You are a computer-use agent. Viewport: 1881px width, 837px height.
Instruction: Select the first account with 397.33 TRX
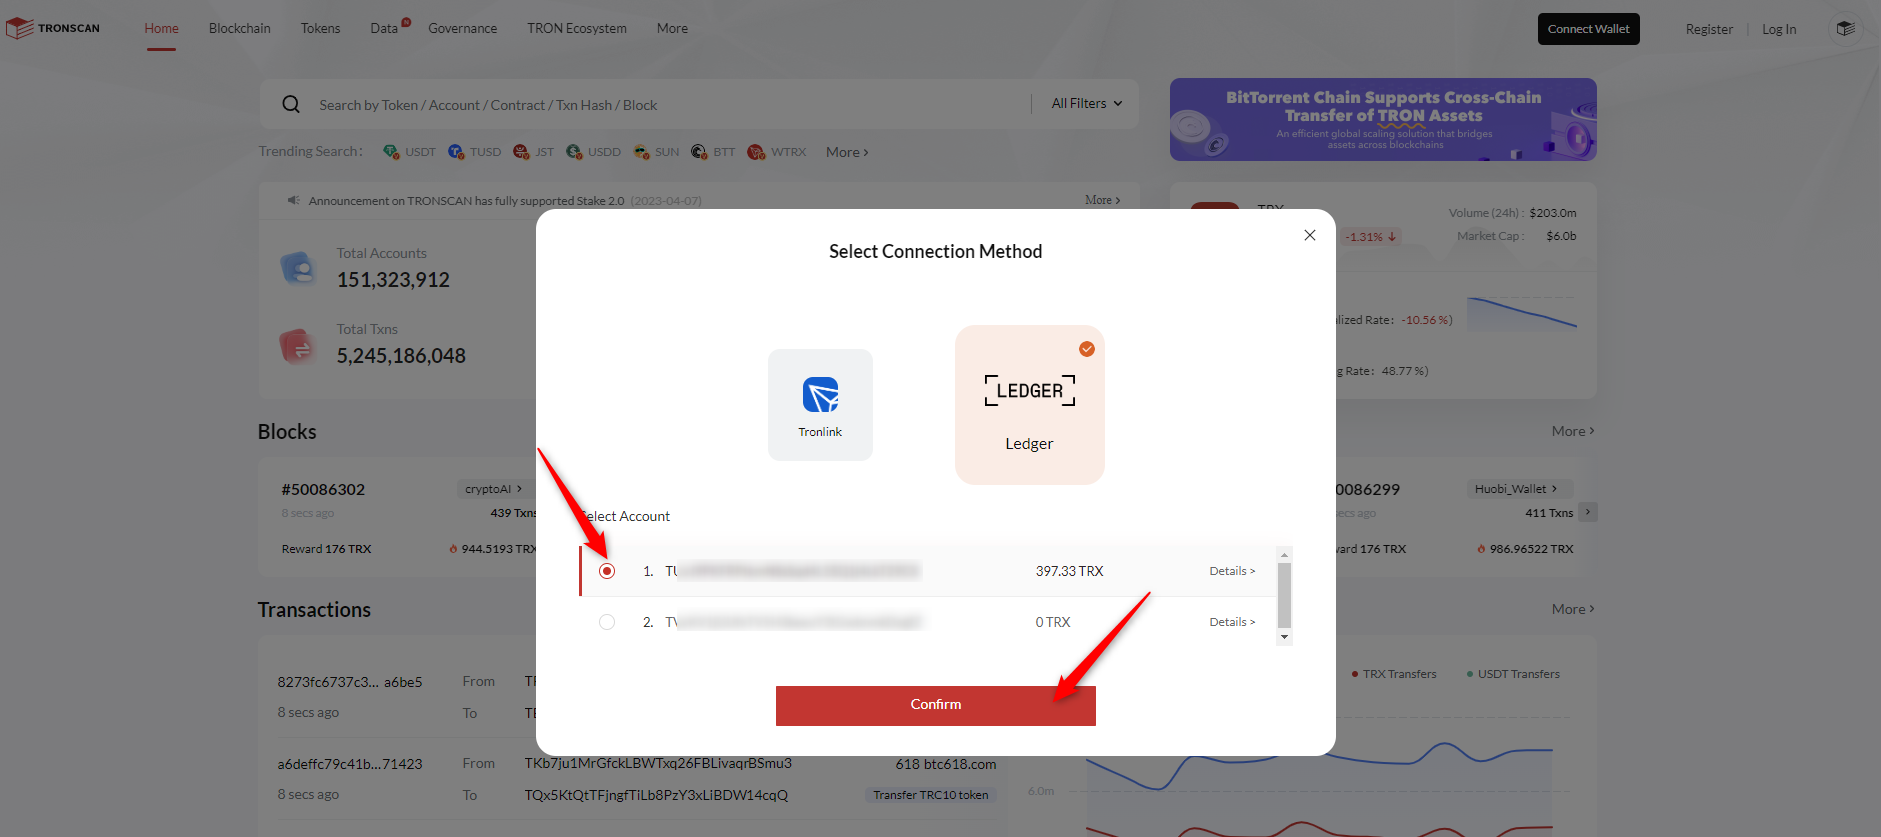[x=607, y=571]
